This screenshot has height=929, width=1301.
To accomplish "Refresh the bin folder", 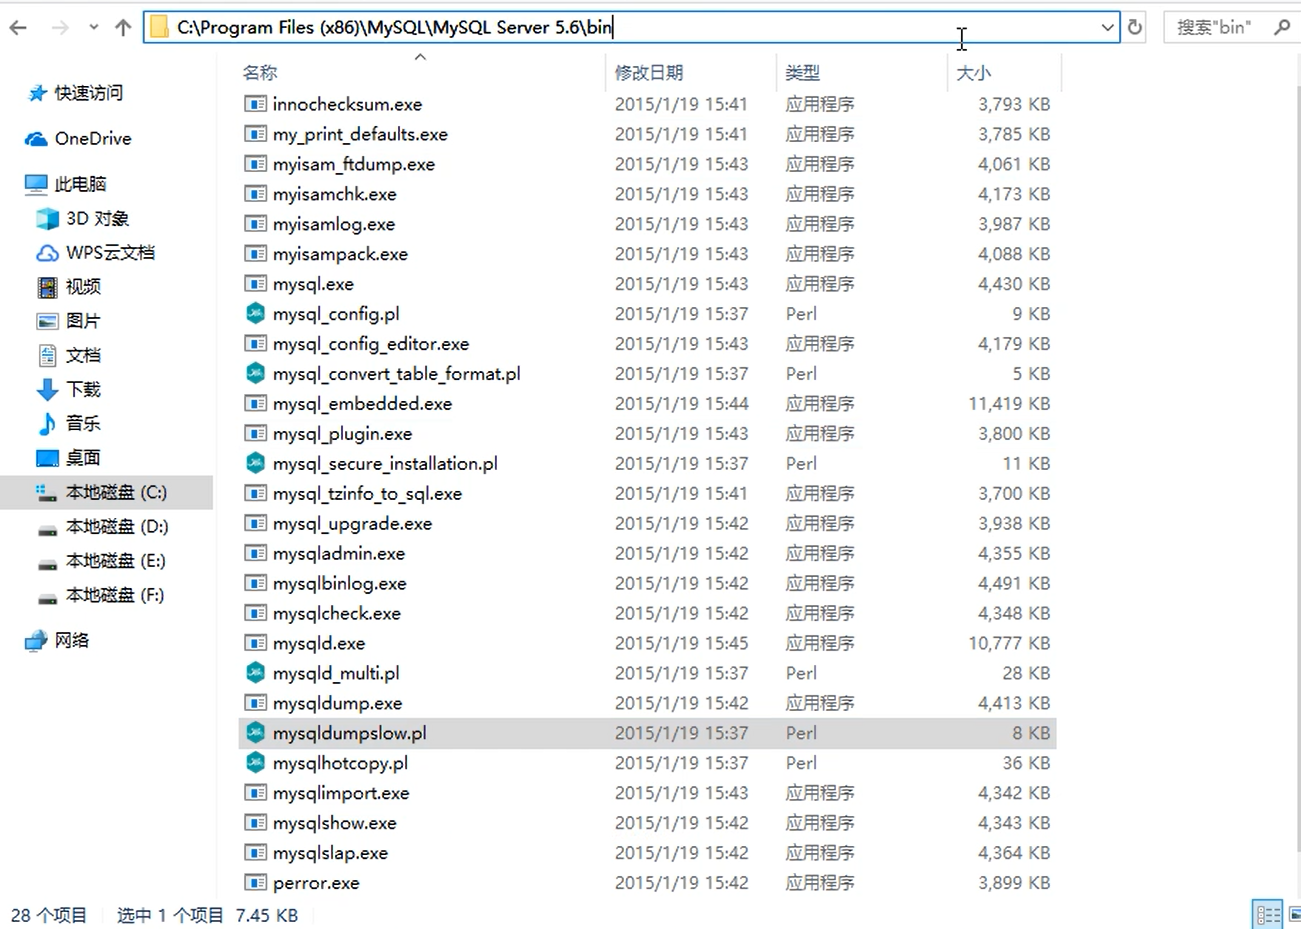I will (1135, 27).
